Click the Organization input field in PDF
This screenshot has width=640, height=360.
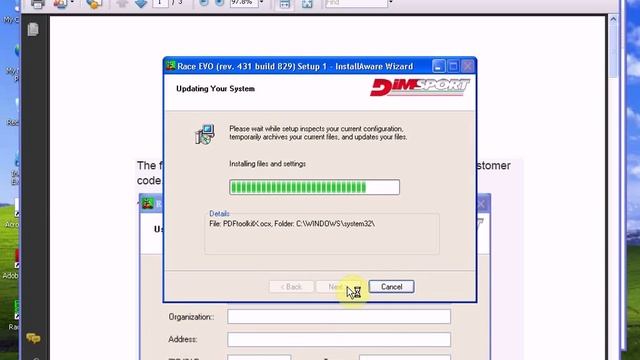click(339, 316)
